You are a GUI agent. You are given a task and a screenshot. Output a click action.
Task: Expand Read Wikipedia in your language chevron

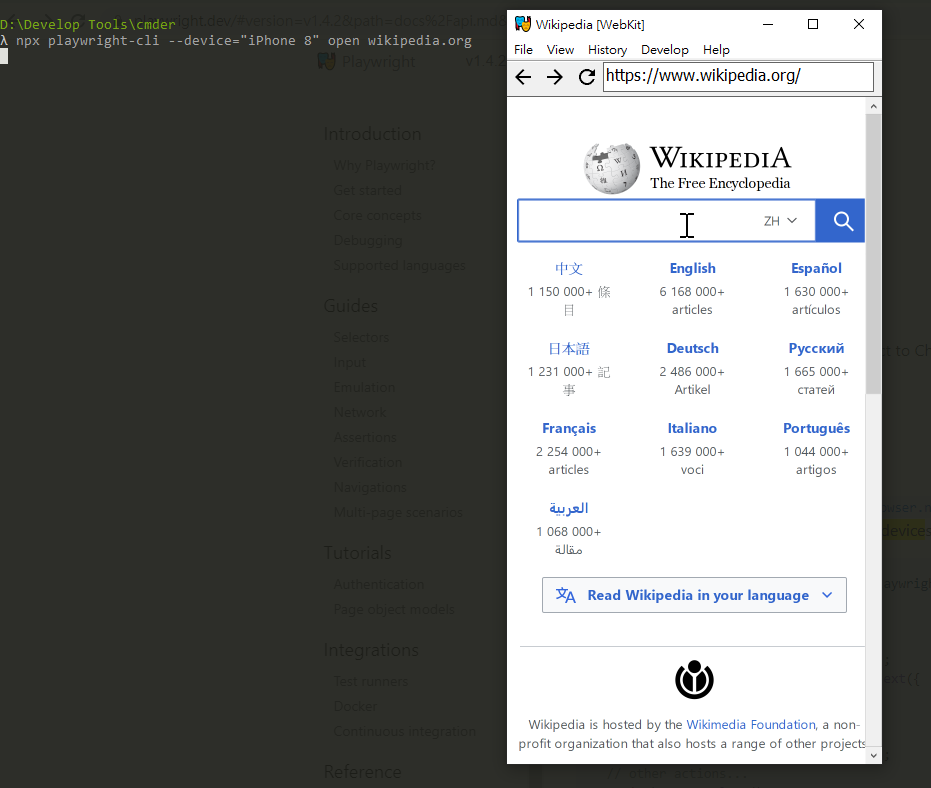tap(827, 595)
